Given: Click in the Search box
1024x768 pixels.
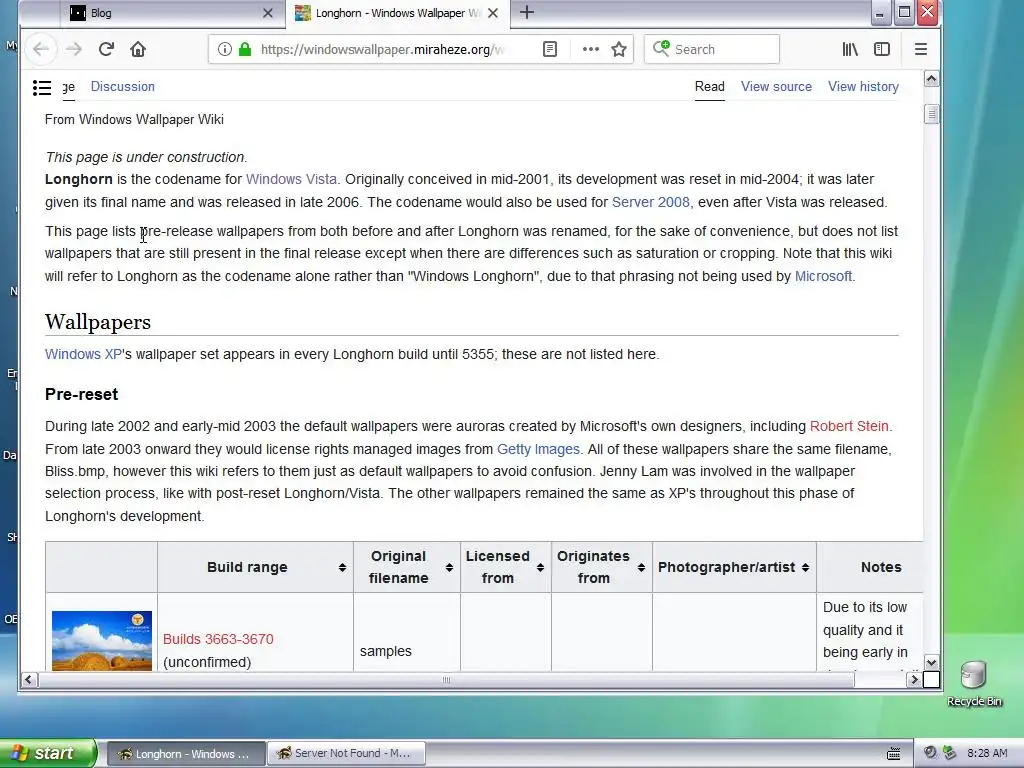Looking at the screenshot, I should [x=711, y=49].
